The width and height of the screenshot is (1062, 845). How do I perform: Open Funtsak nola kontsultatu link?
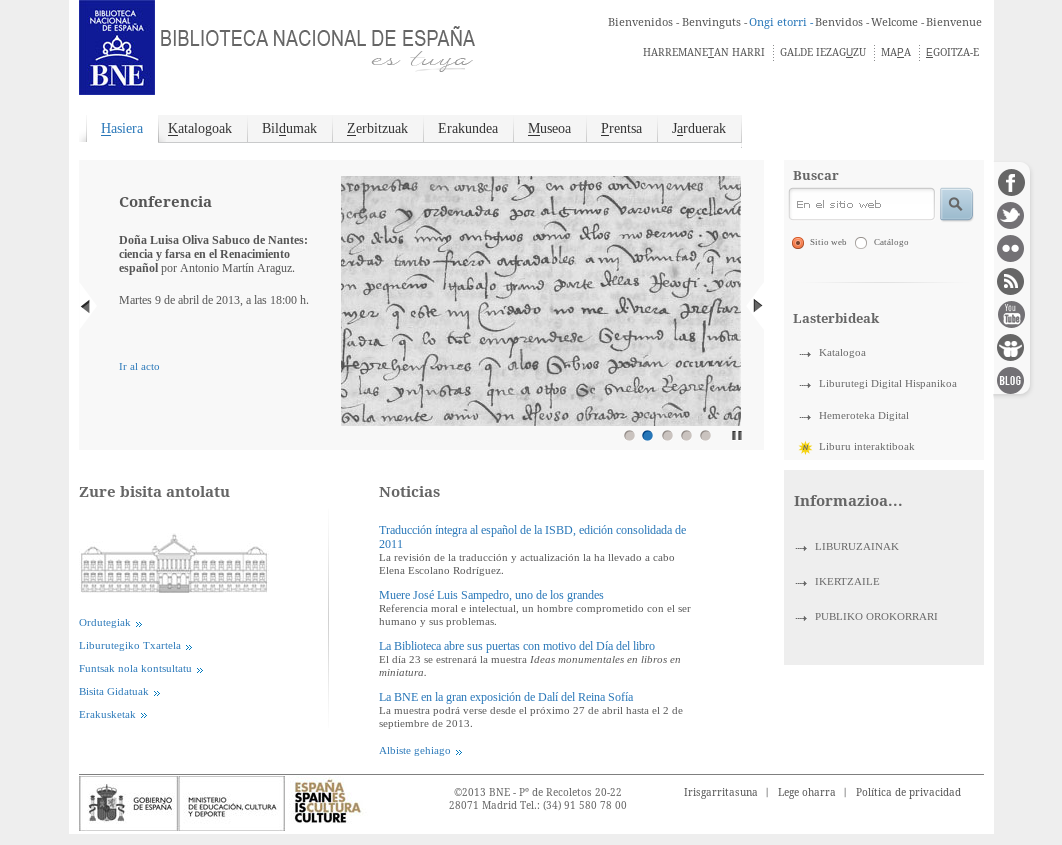point(135,669)
